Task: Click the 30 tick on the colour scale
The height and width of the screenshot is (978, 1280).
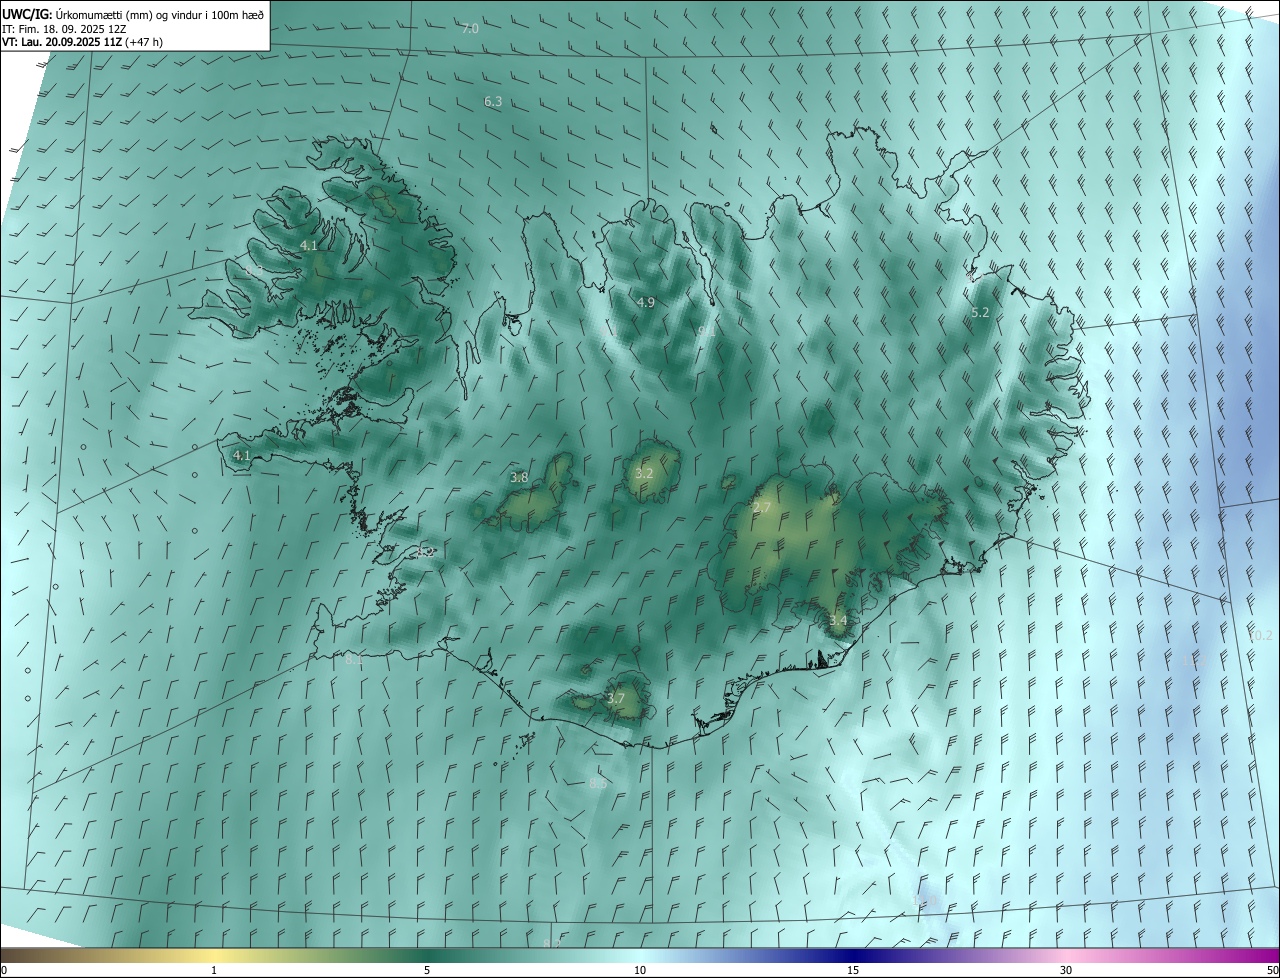Action: pos(1066,970)
